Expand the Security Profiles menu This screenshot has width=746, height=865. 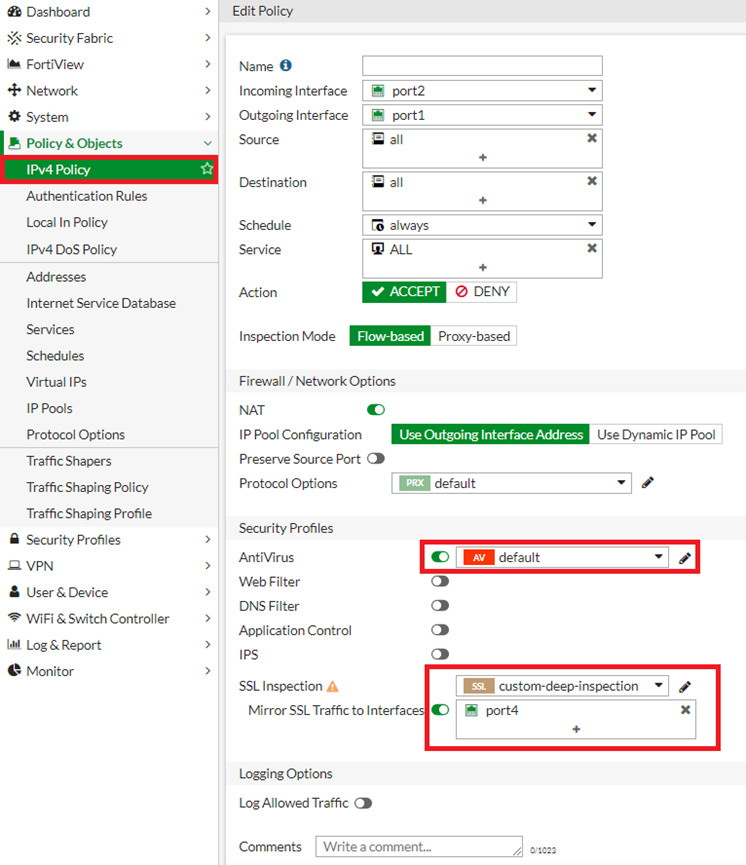[x=109, y=540]
